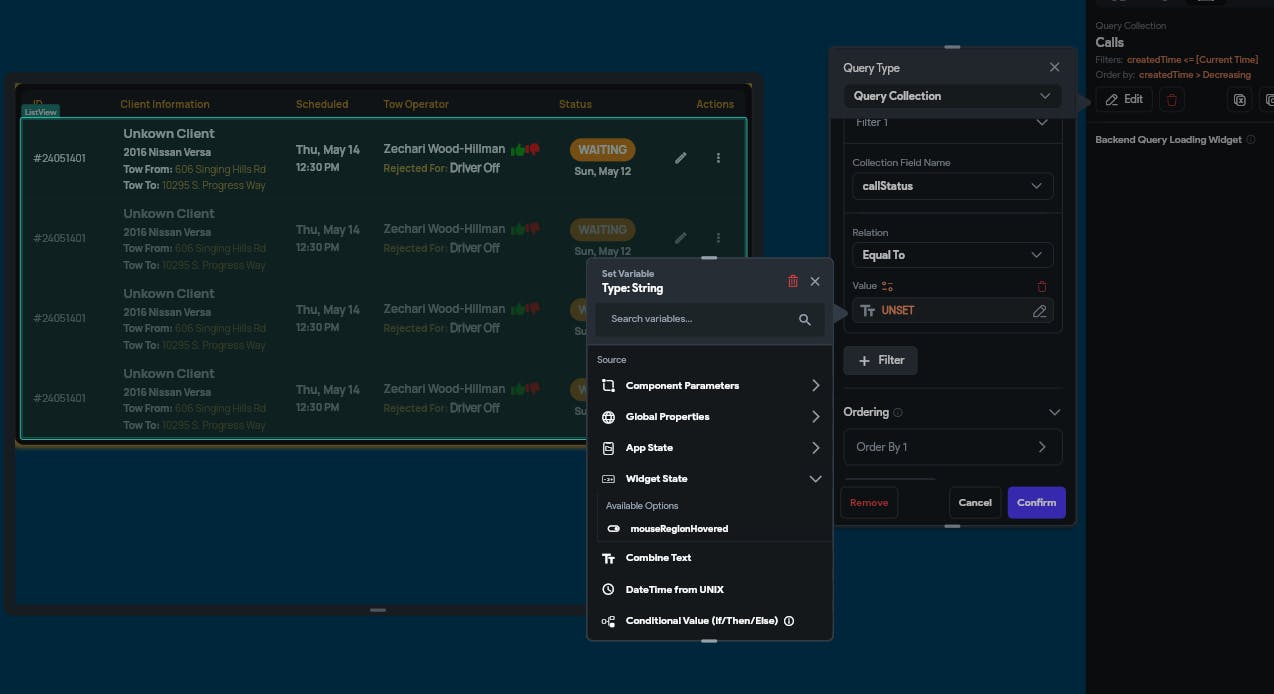
Task: Delete the filter value with the red trash icon
Action: [1042, 286]
